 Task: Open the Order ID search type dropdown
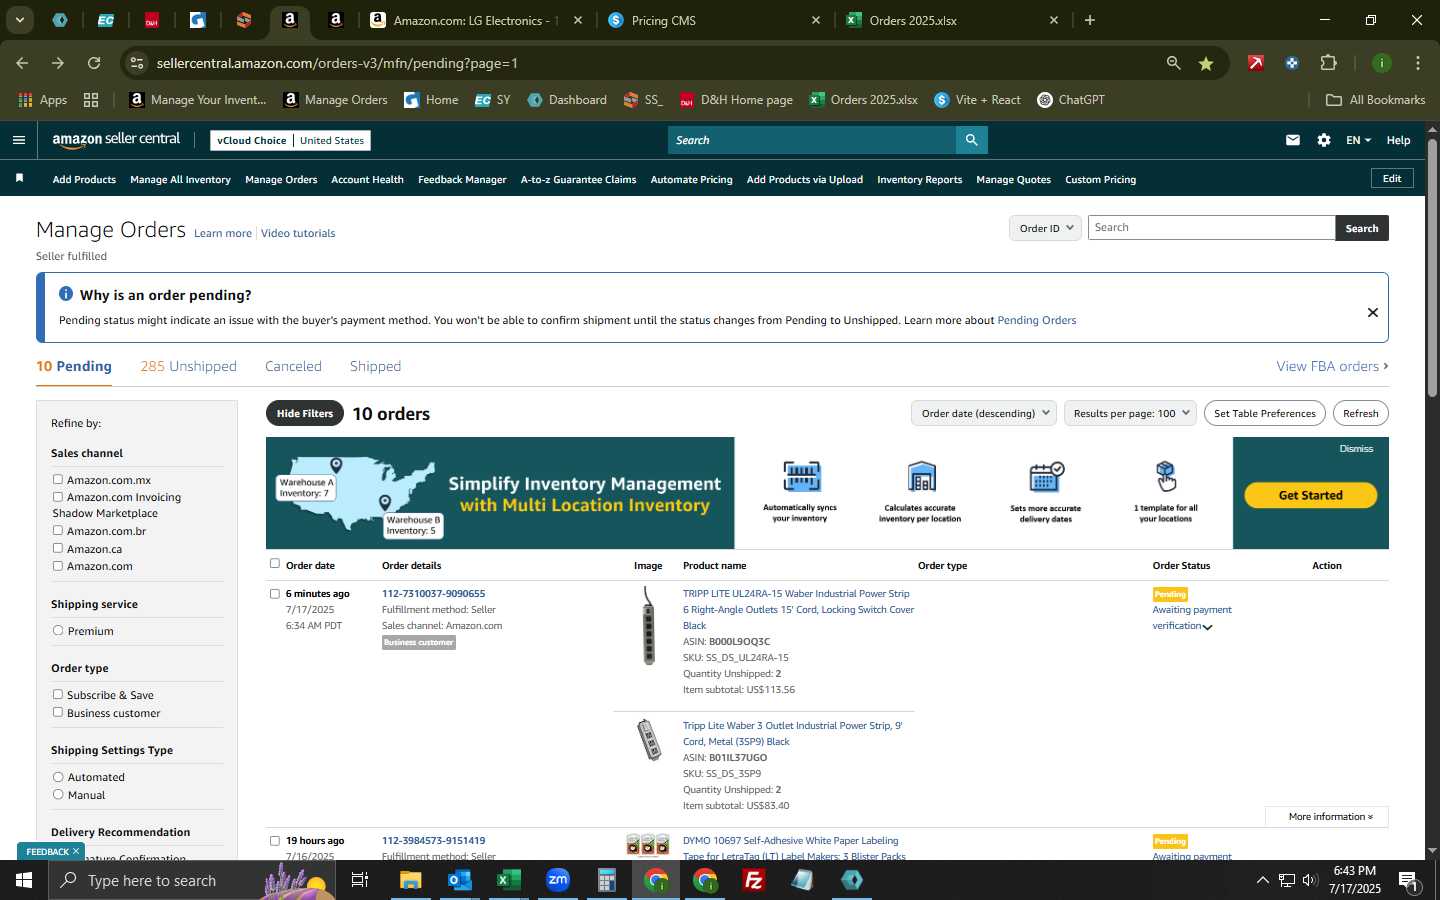pos(1045,228)
